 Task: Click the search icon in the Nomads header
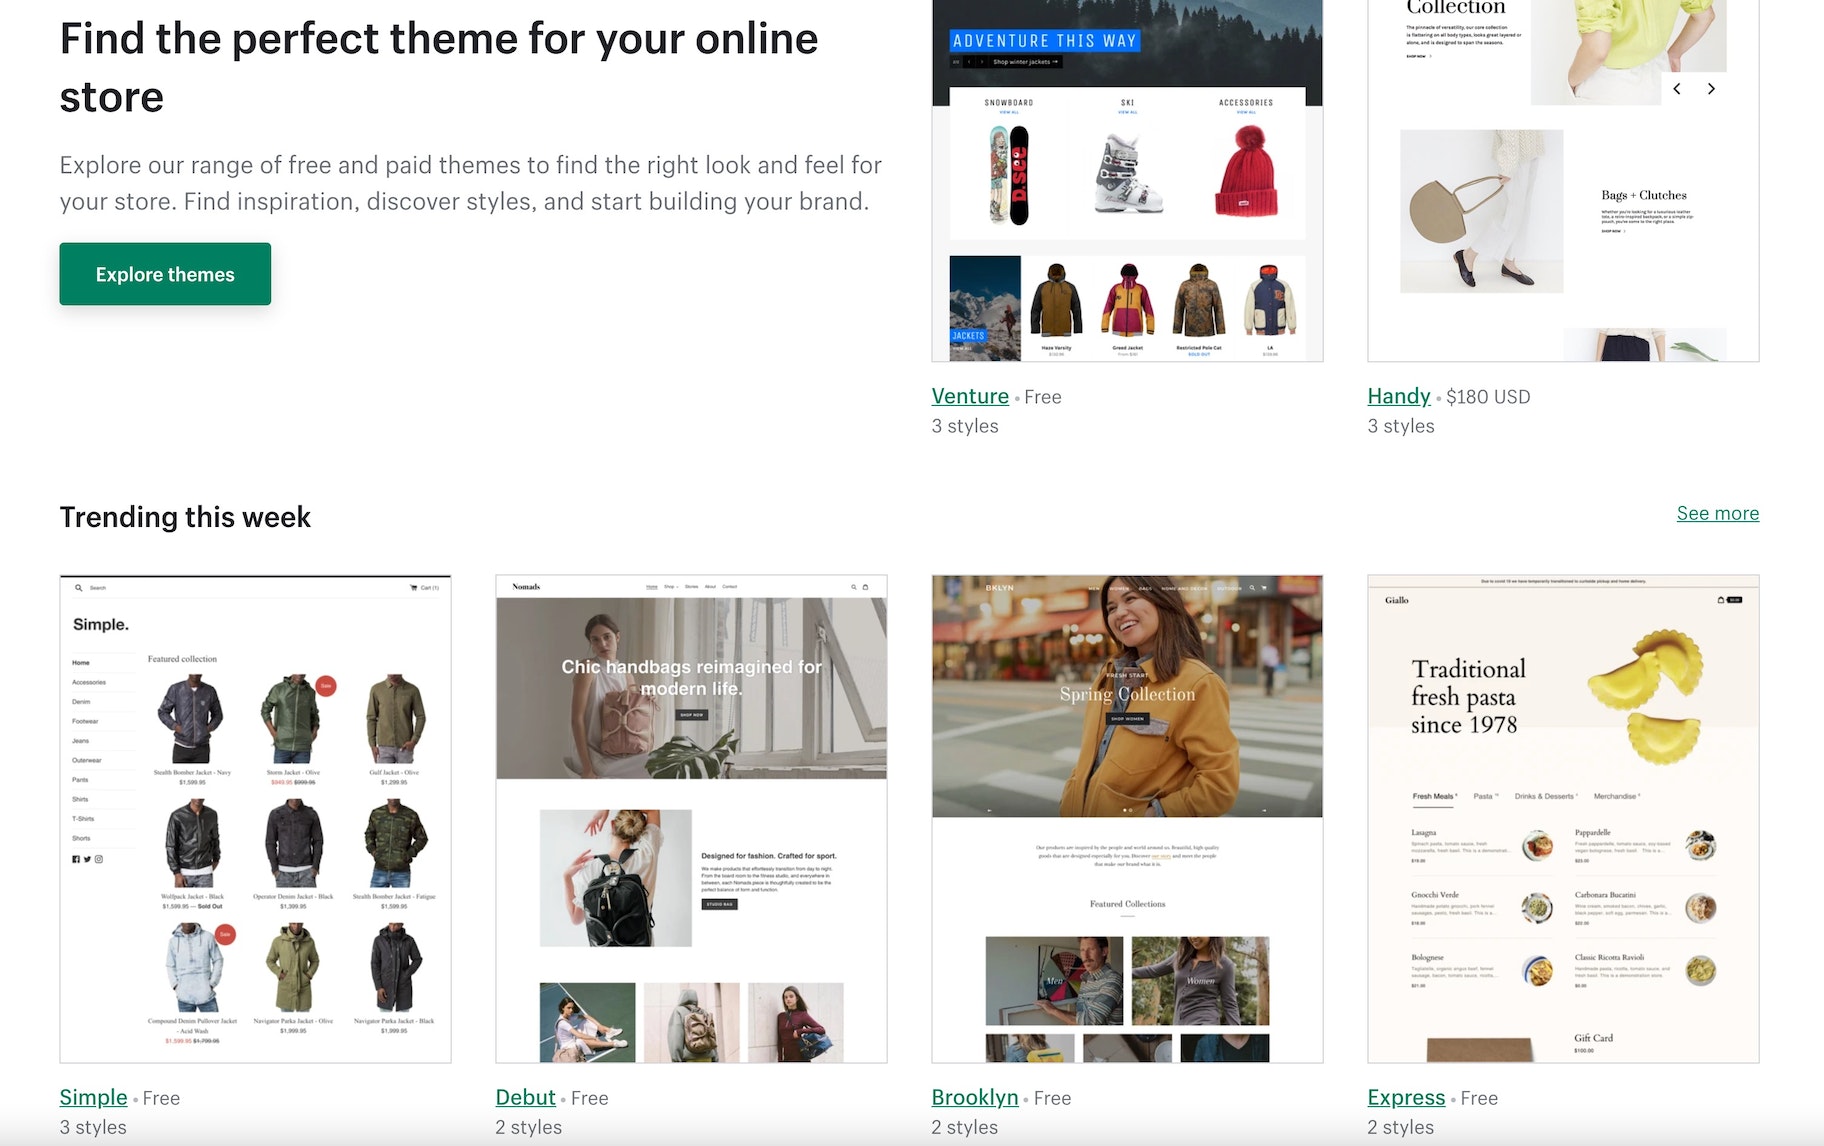(853, 586)
